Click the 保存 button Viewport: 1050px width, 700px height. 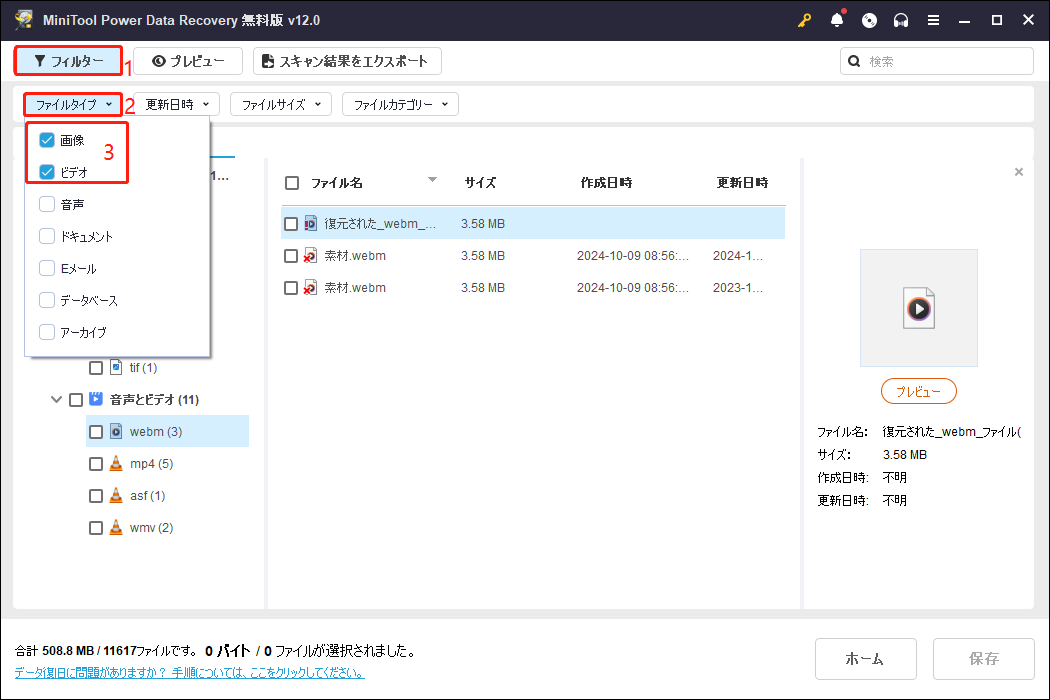click(984, 658)
